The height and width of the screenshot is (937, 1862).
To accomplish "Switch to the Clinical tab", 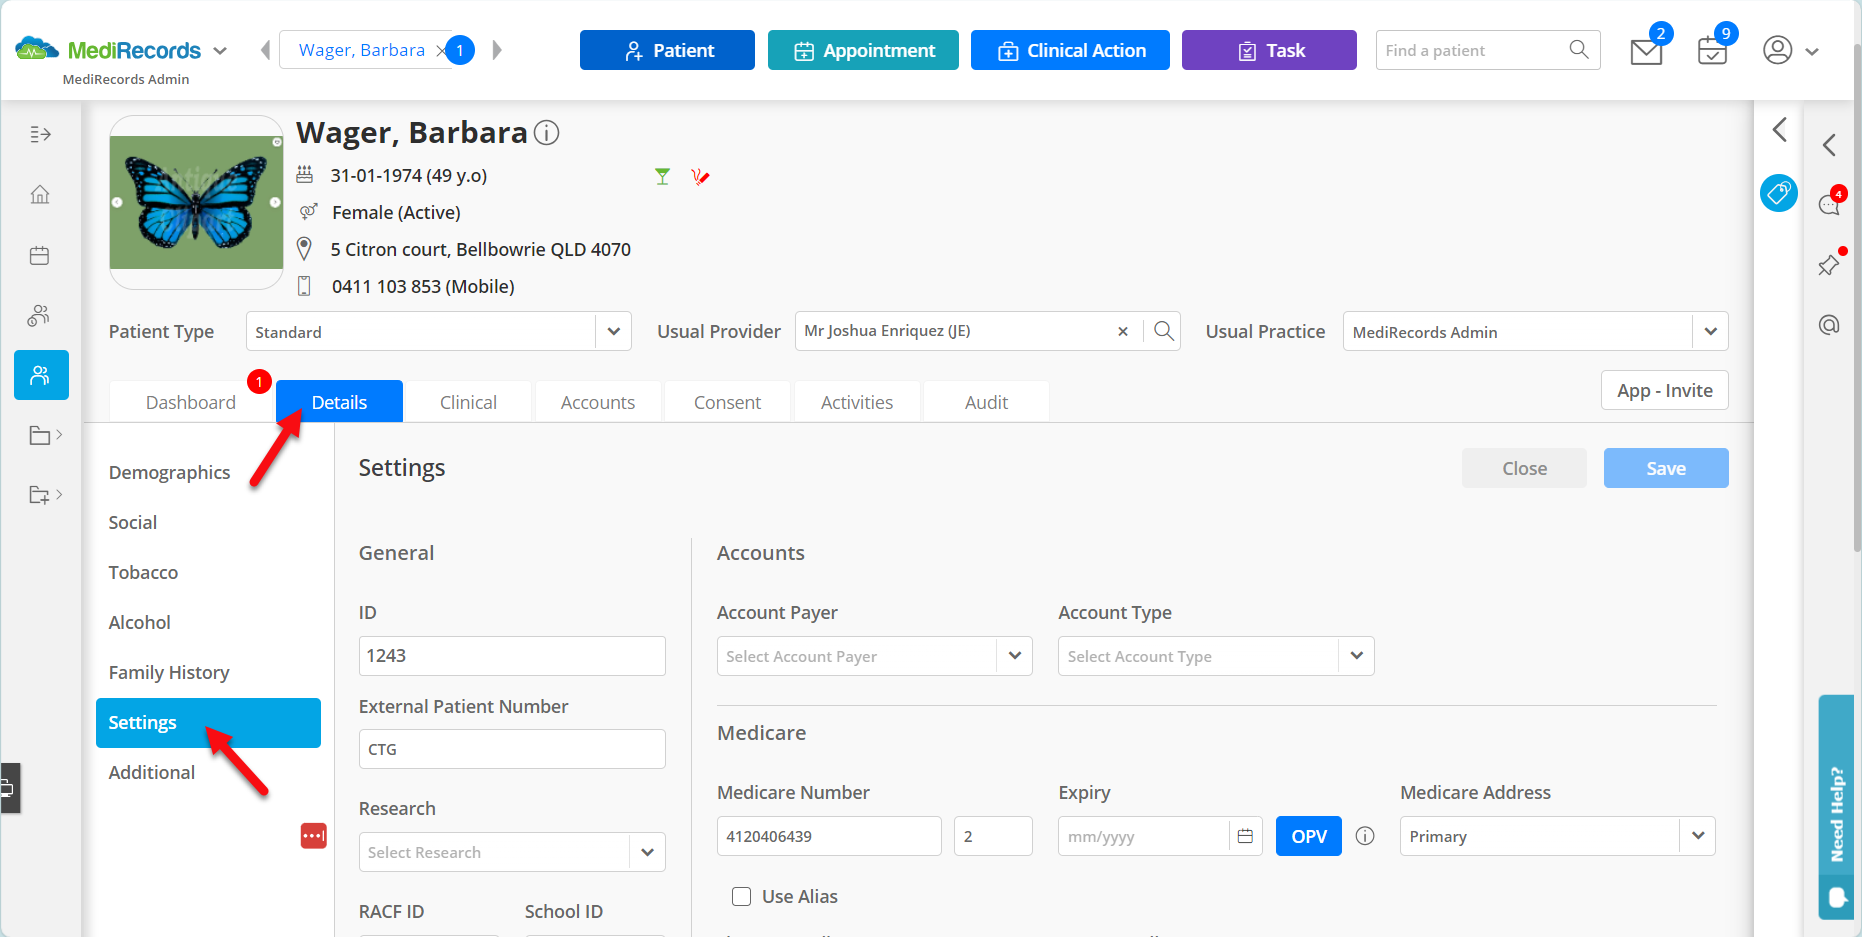I will [468, 401].
